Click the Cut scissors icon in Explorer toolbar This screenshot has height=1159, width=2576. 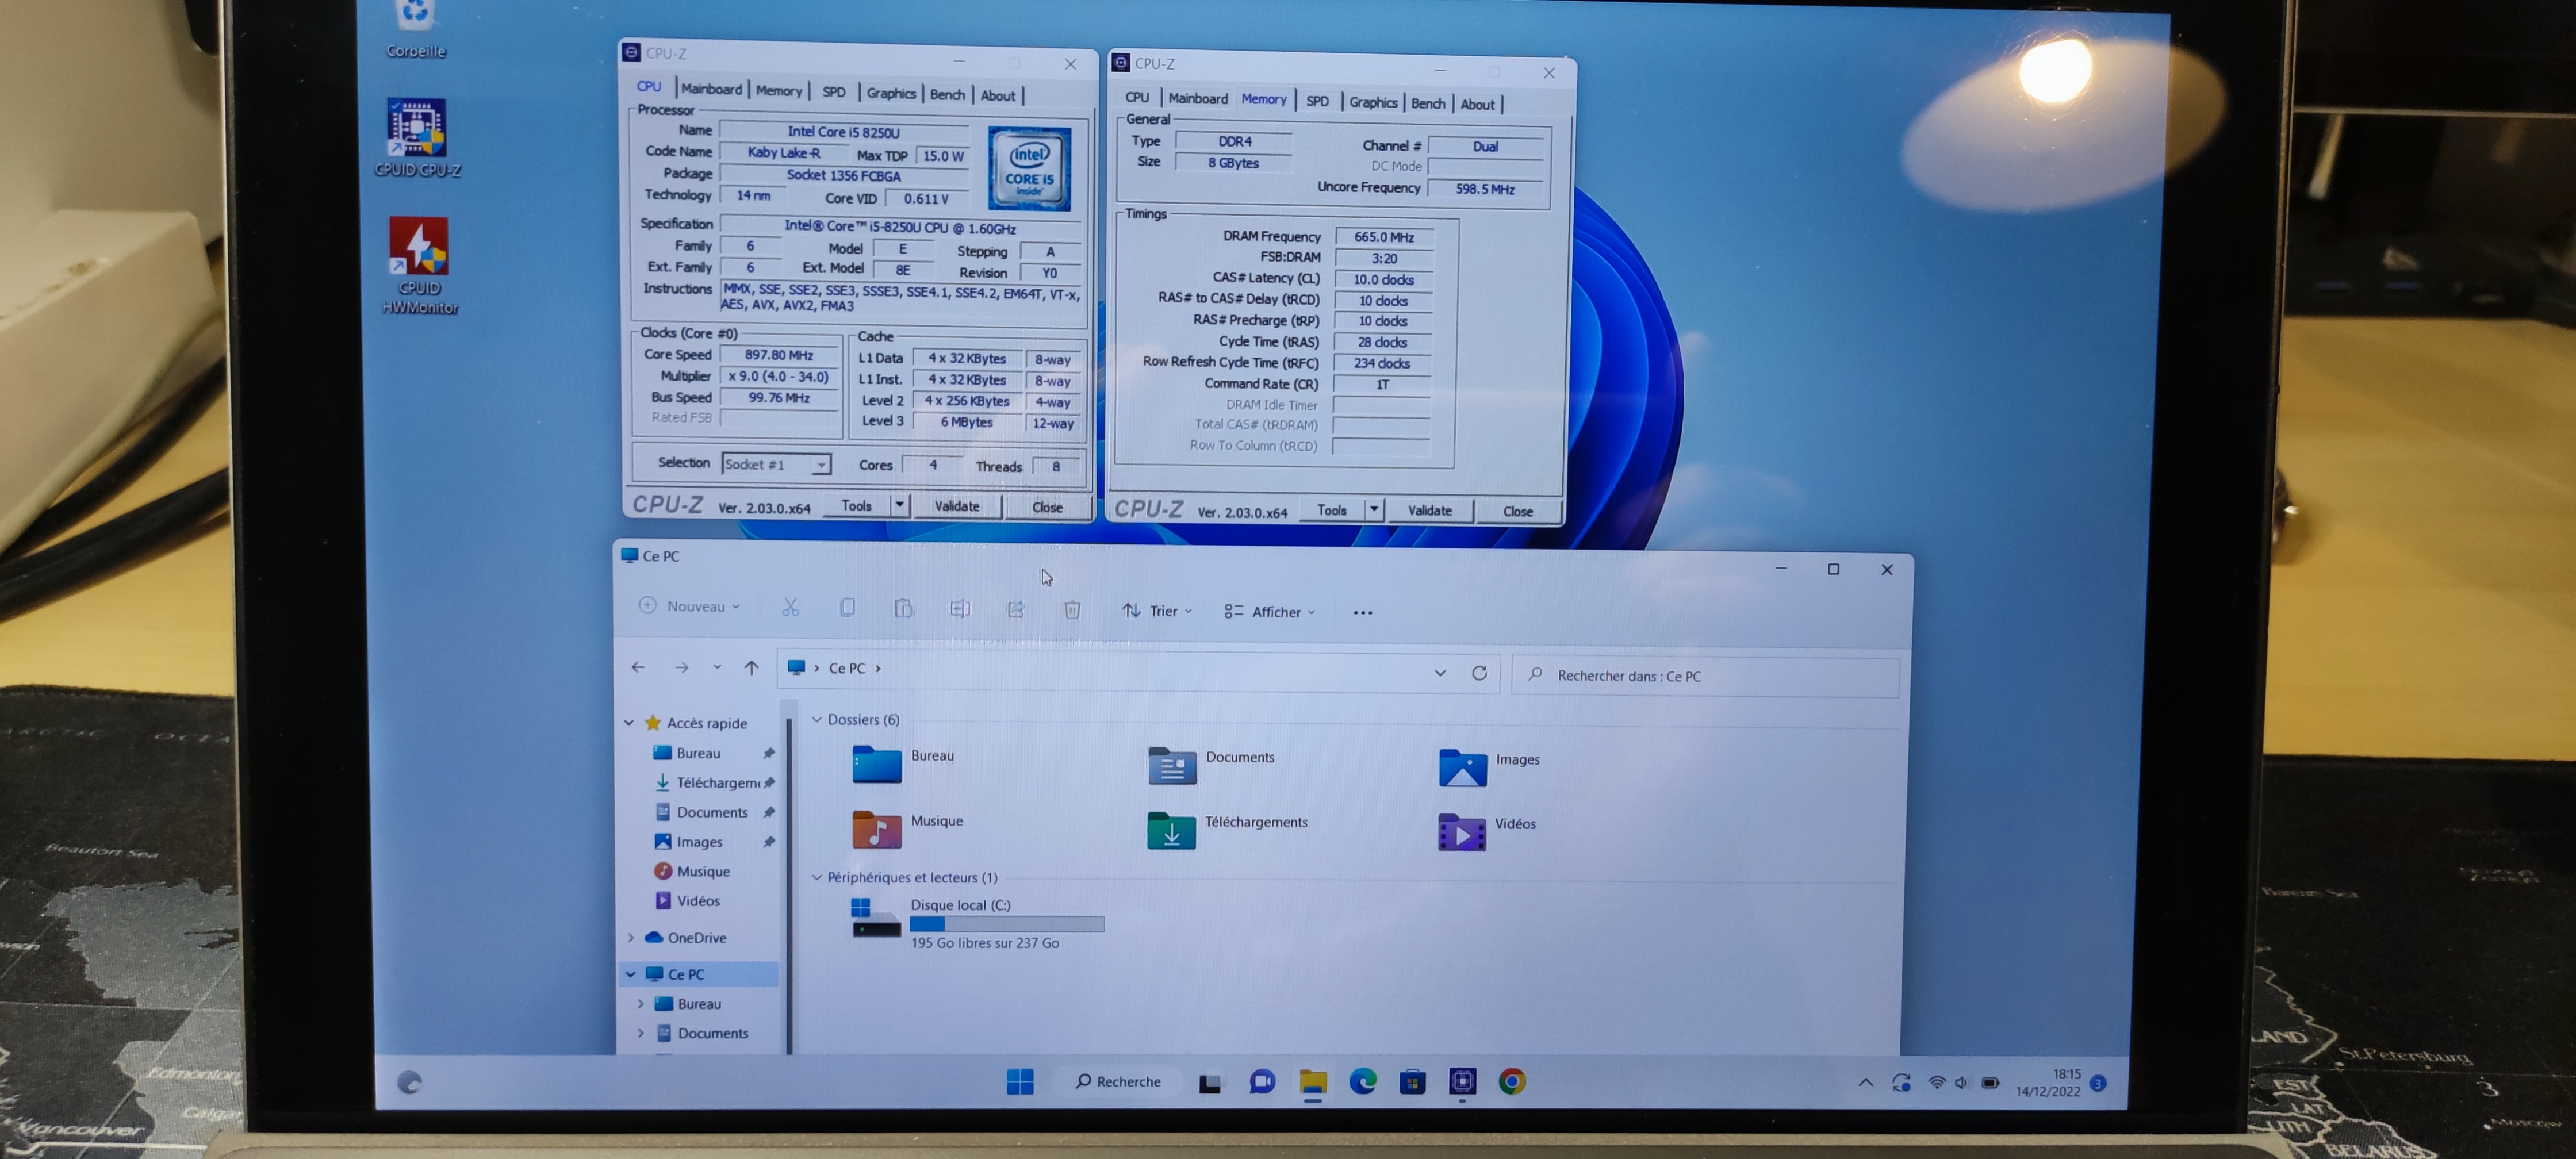pyautogui.click(x=790, y=607)
